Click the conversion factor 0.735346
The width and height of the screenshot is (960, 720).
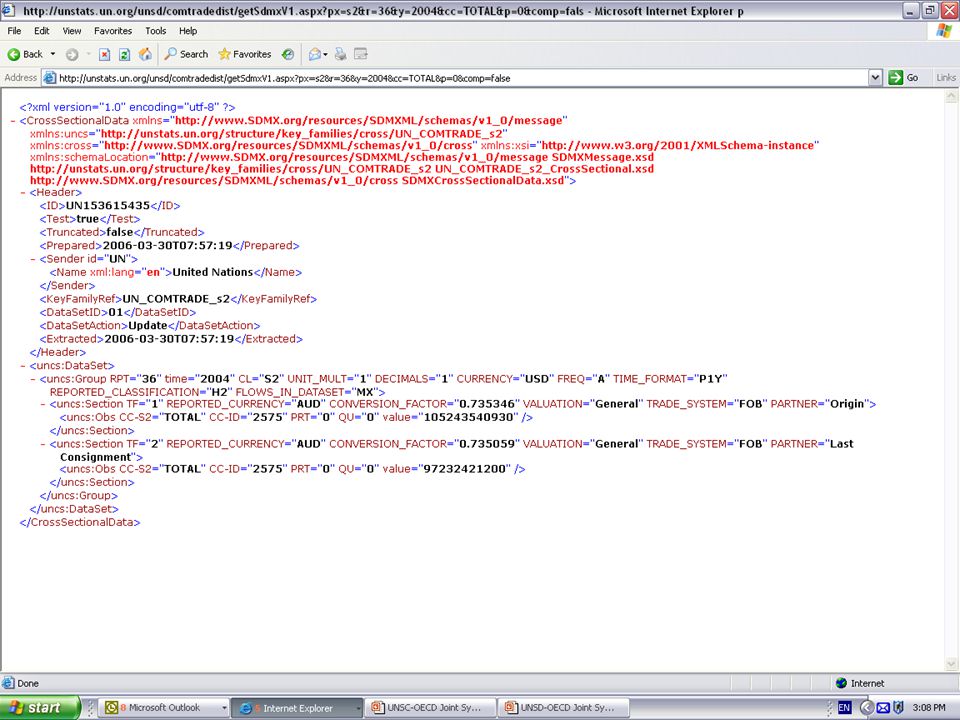(489, 404)
